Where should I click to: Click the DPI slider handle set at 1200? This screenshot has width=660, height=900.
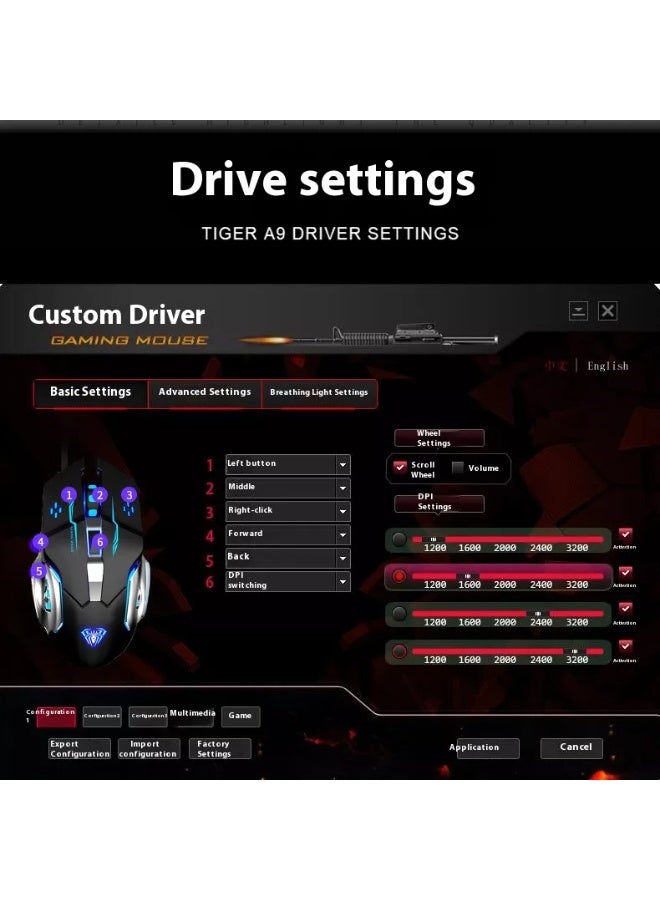coord(433,540)
